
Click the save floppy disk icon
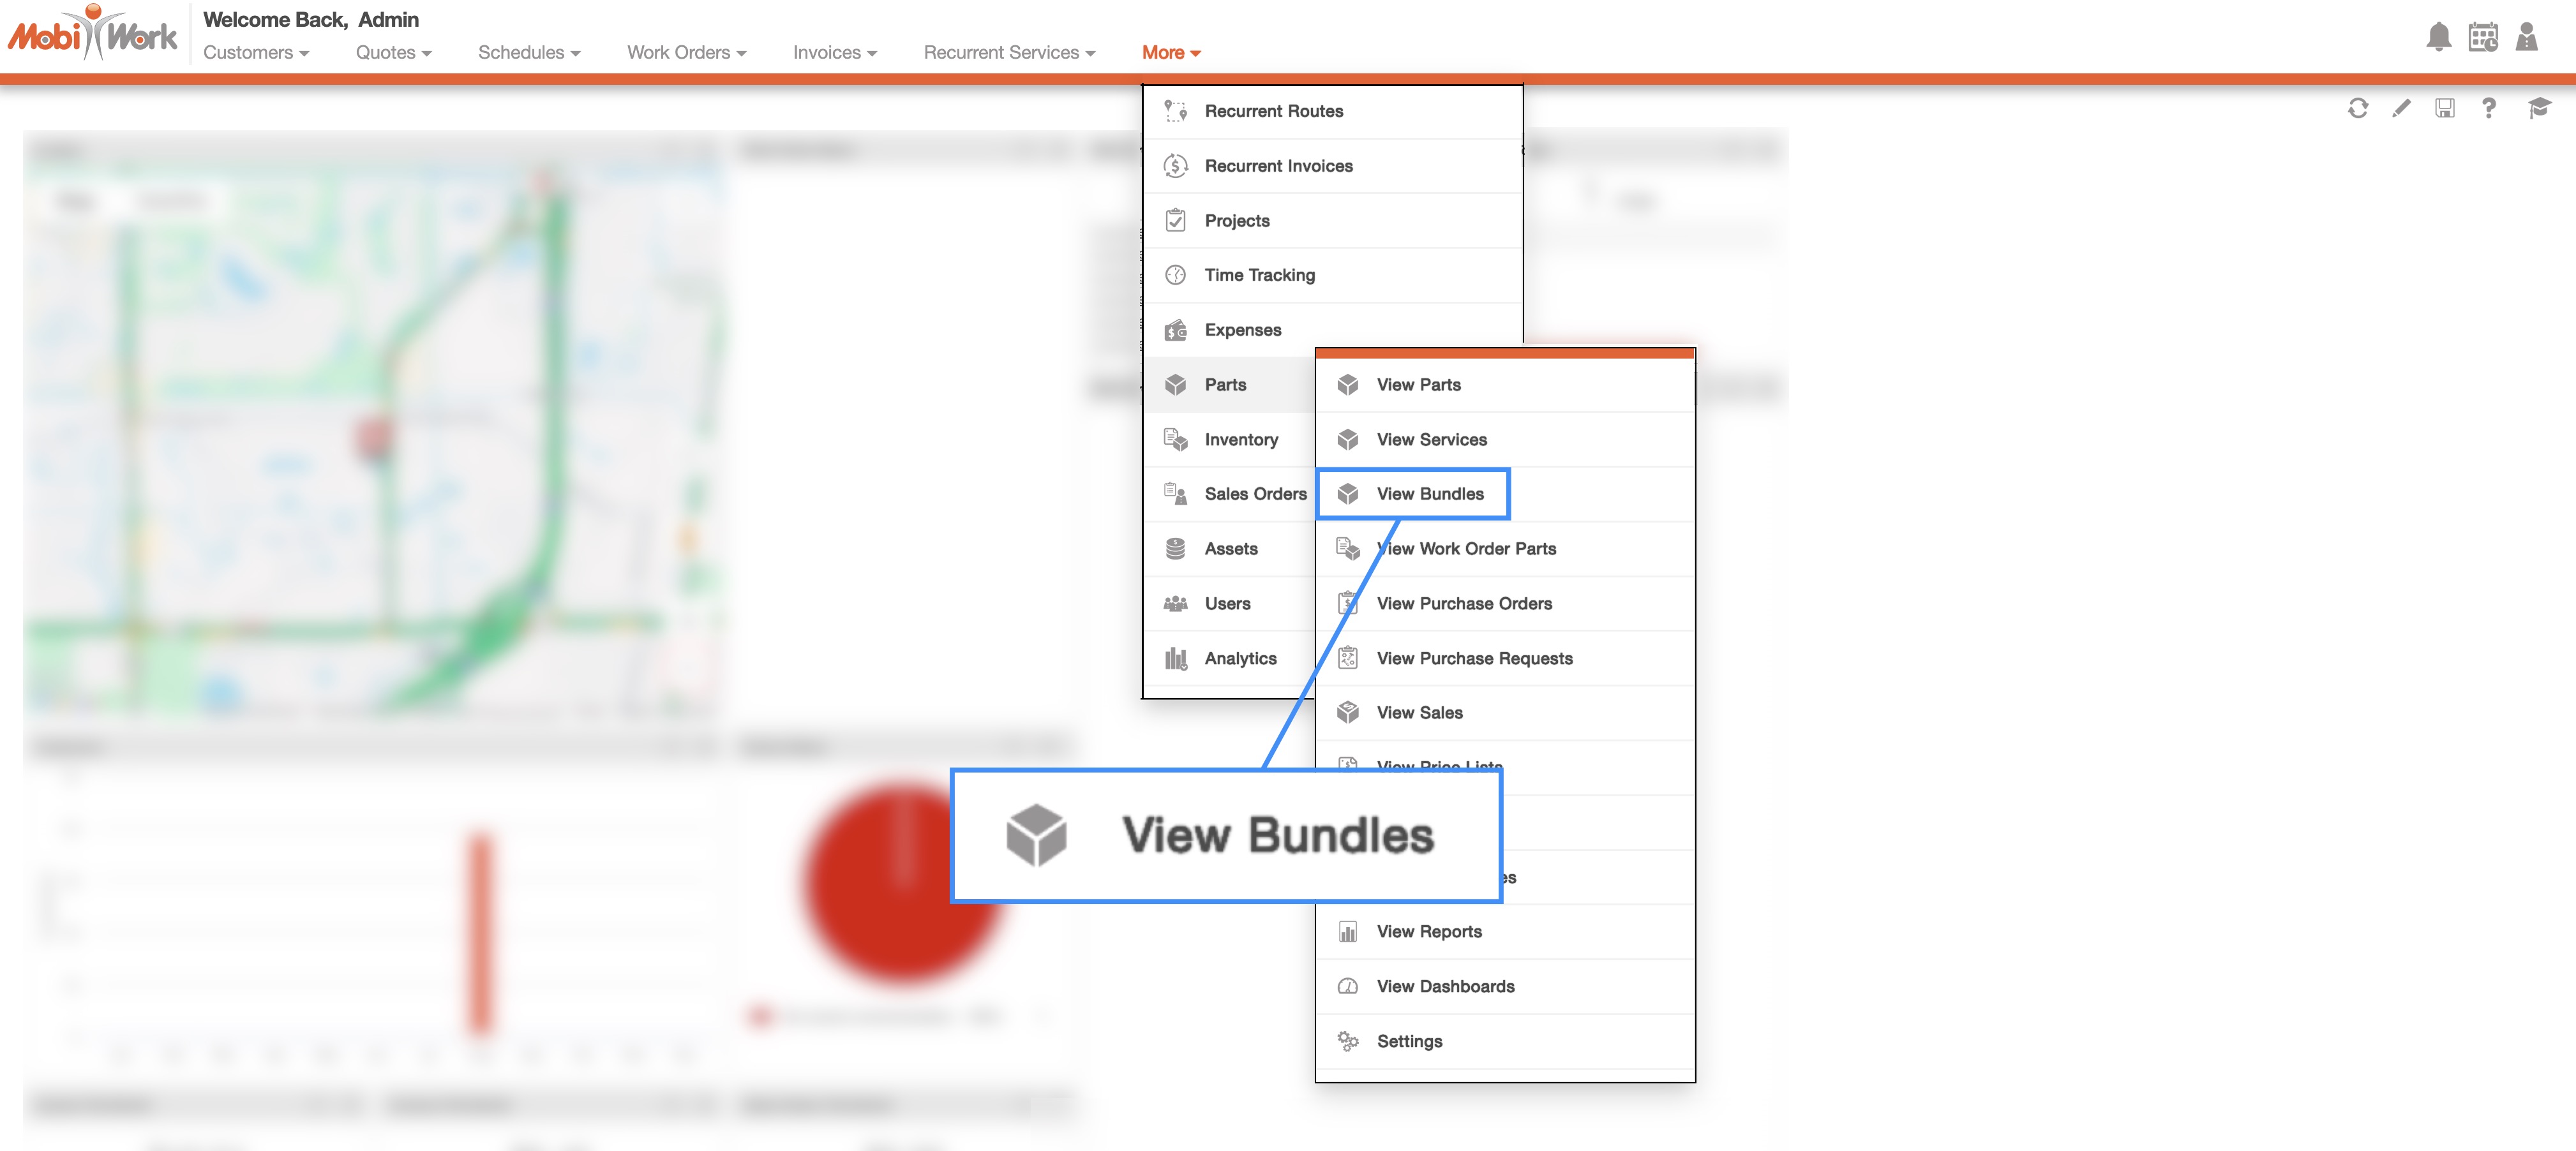pyautogui.click(x=2444, y=108)
